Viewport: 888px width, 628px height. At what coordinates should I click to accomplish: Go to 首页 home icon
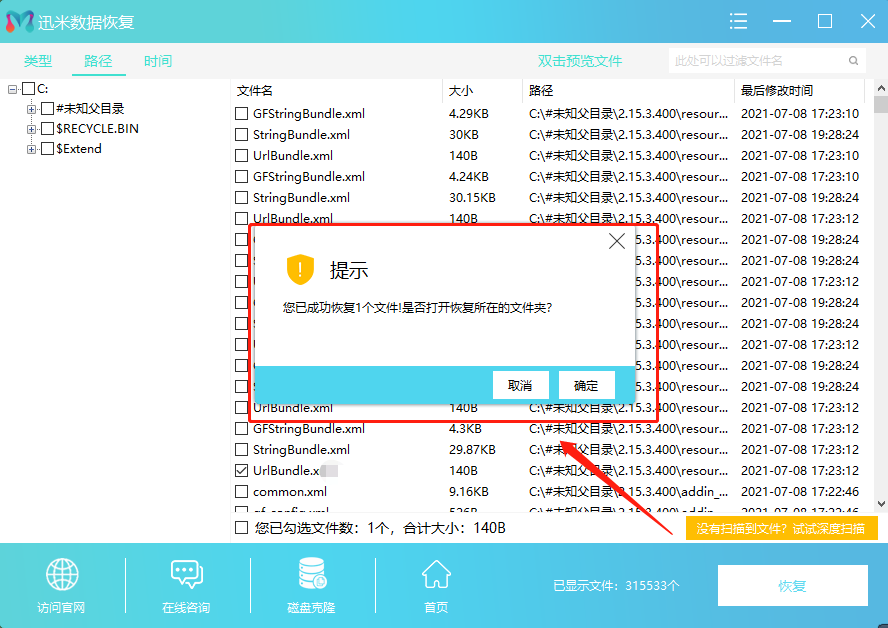pyautogui.click(x=435, y=577)
